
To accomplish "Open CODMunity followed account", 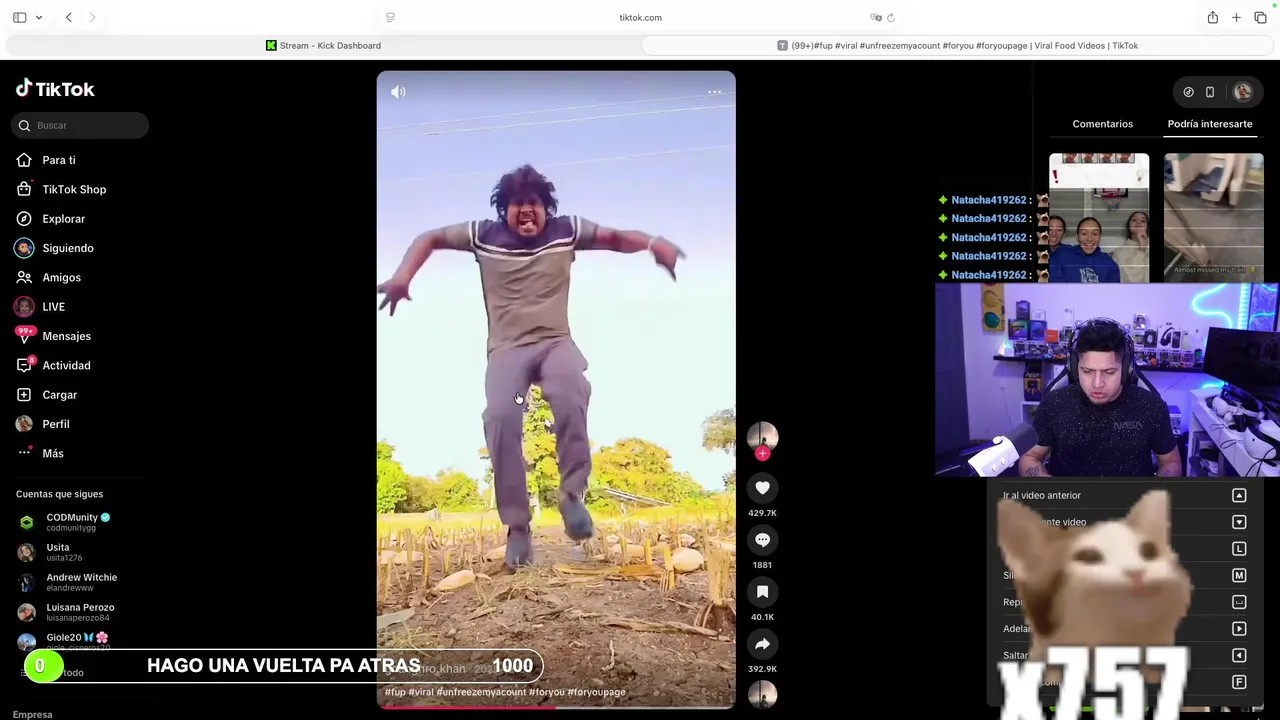I will tap(78, 522).
